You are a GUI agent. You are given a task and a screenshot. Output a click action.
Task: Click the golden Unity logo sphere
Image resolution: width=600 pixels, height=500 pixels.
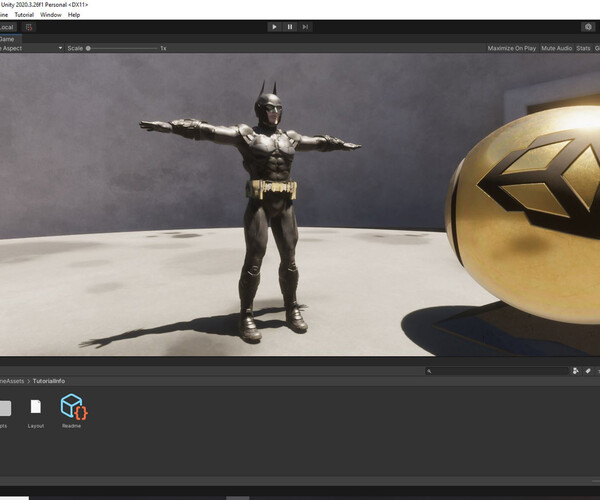click(525, 214)
